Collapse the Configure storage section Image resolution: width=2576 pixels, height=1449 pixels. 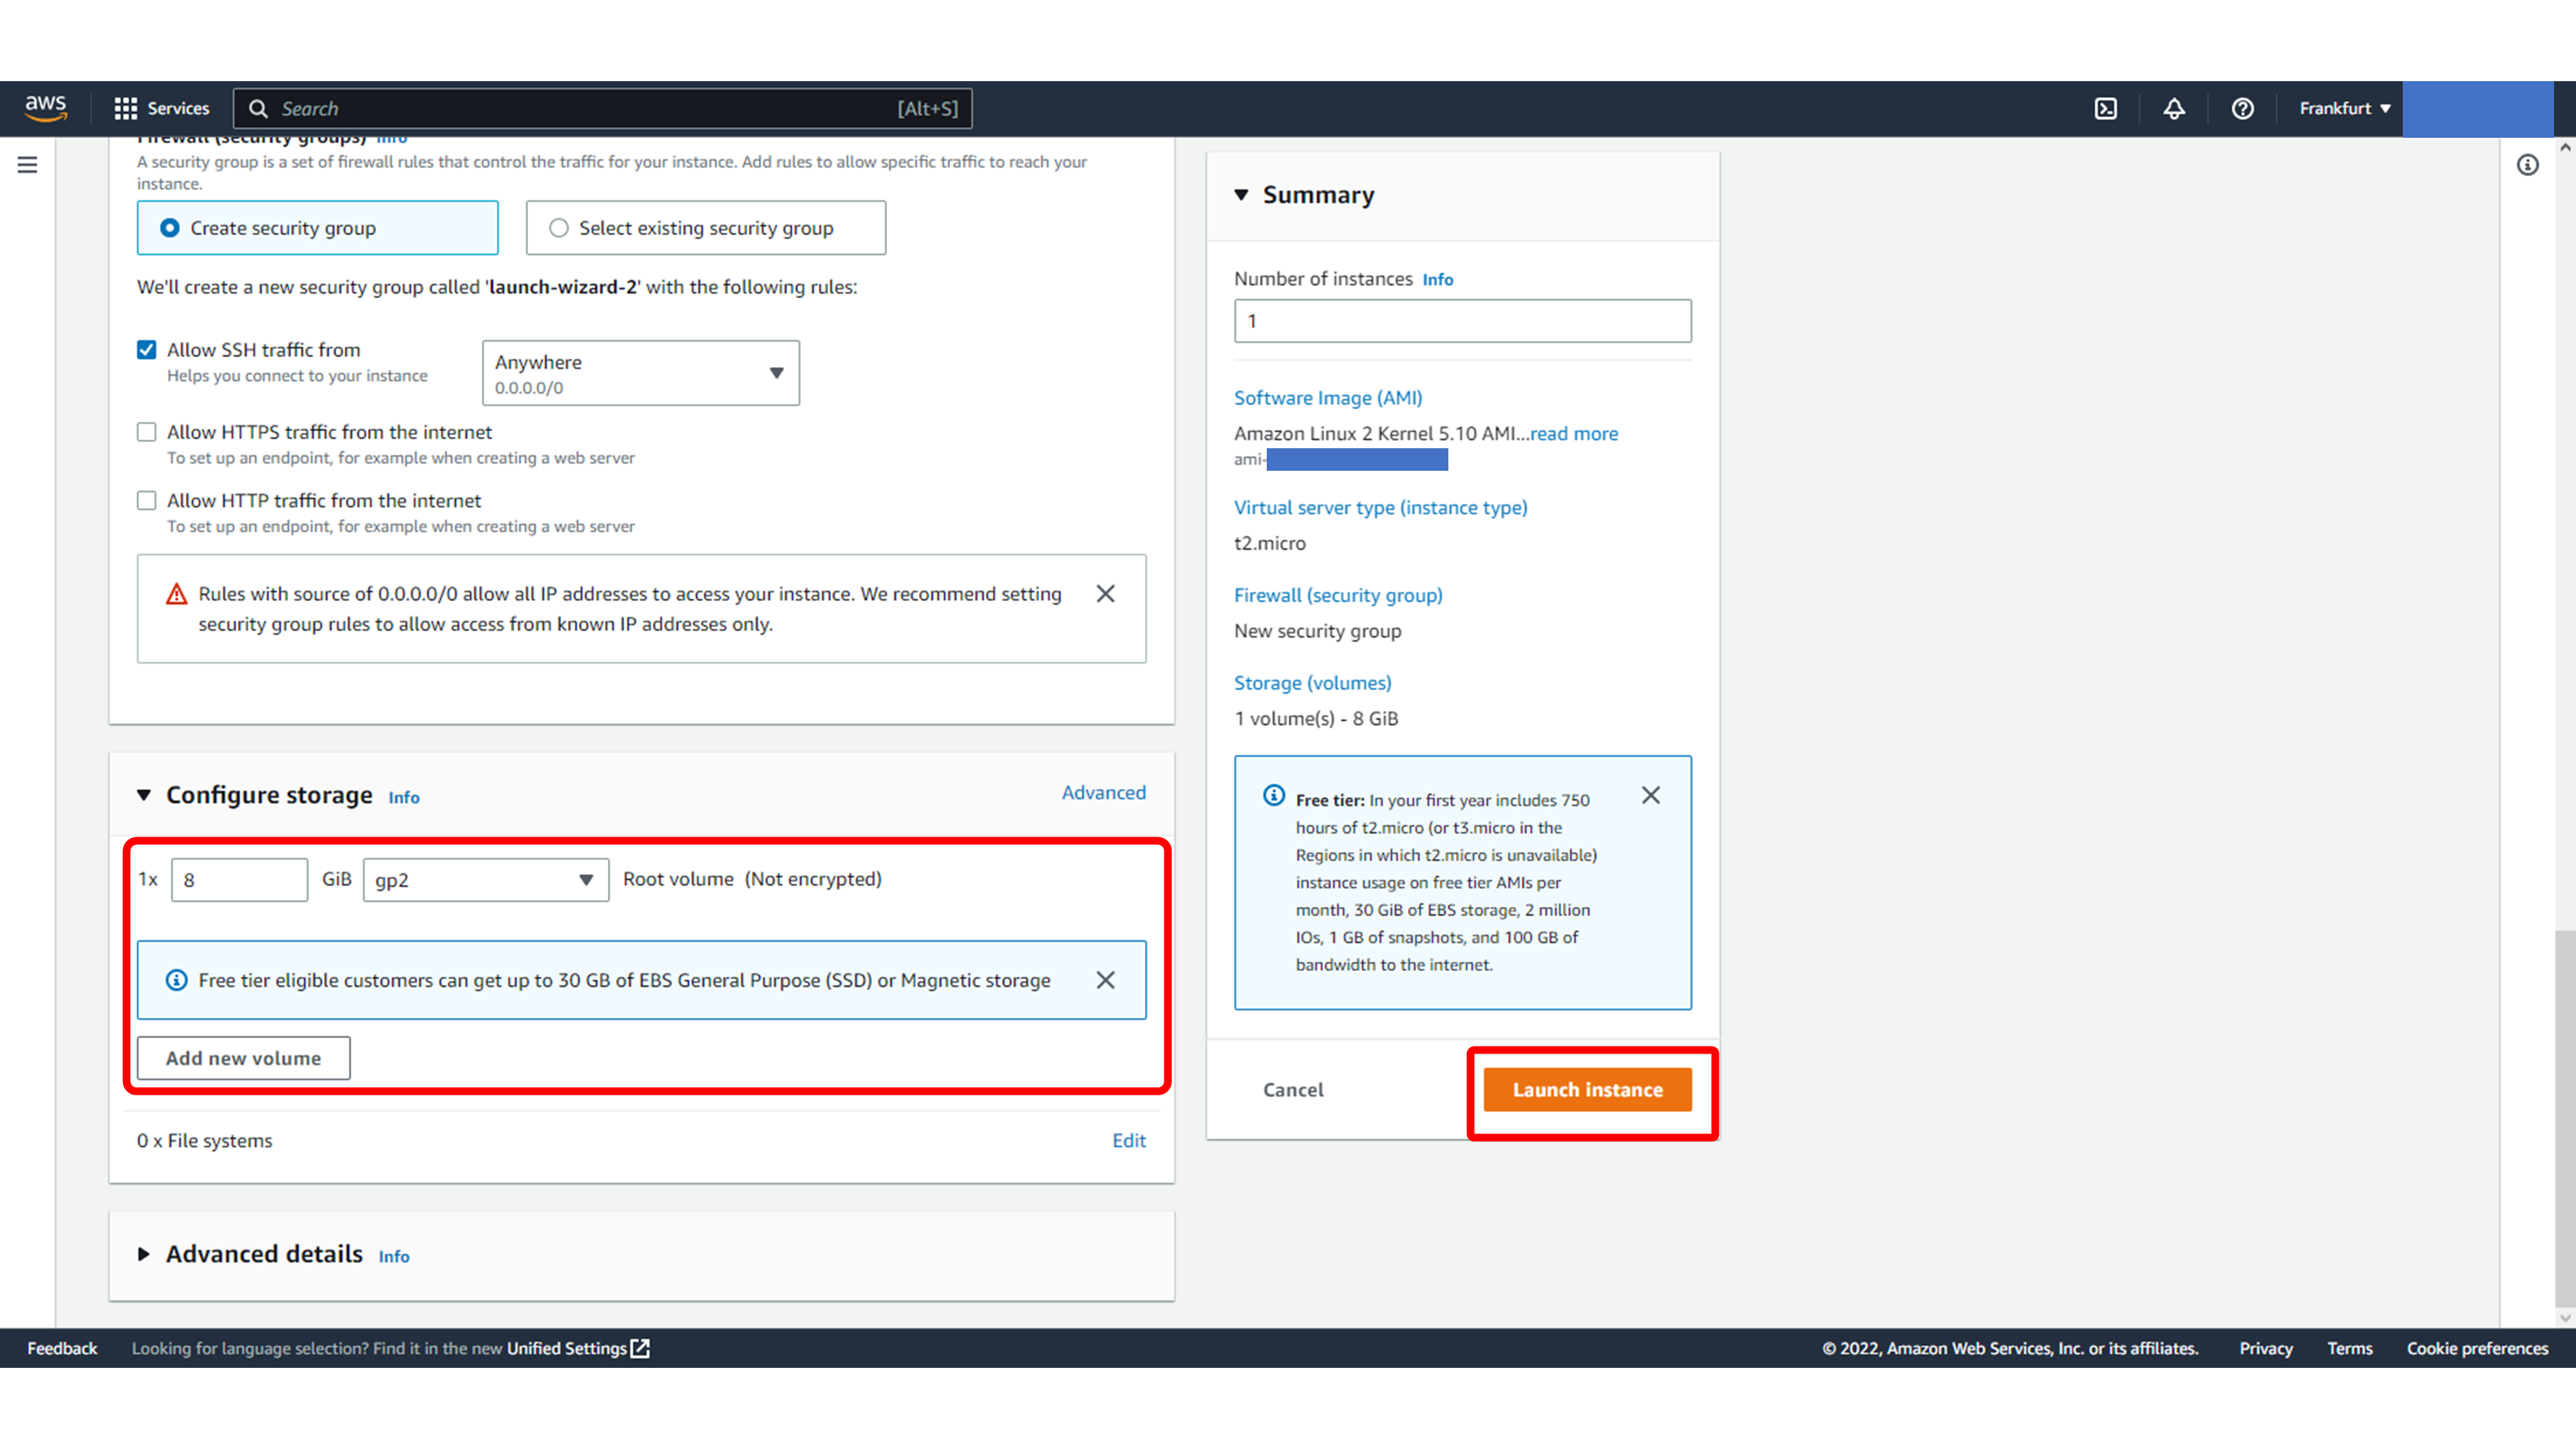coord(144,795)
